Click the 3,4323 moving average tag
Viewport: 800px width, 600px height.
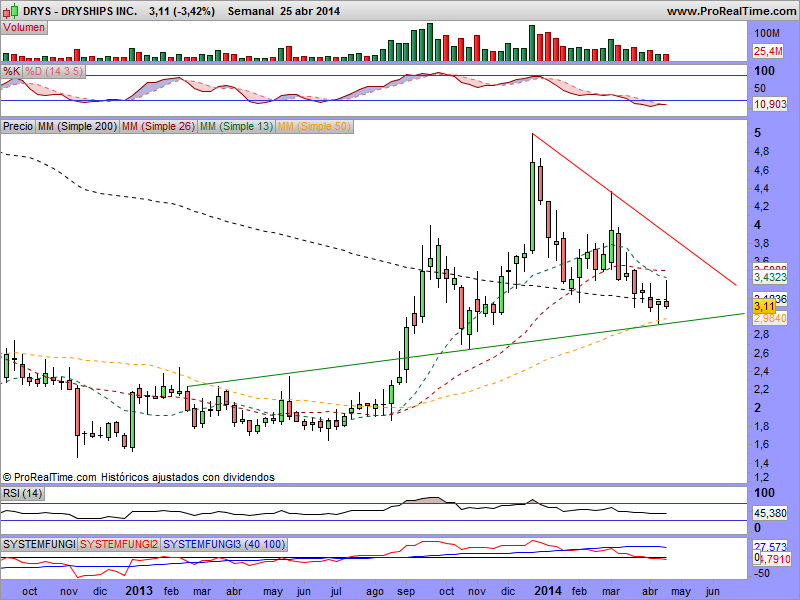[770, 277]
